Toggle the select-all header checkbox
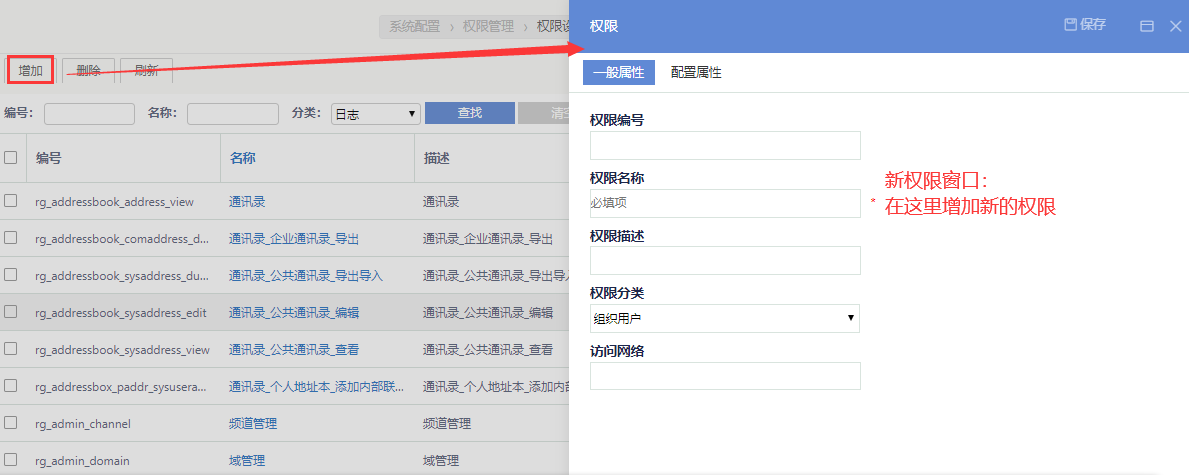Image resolution: width=1189 pixels, height=475 pixels. (x=11, y=157)
